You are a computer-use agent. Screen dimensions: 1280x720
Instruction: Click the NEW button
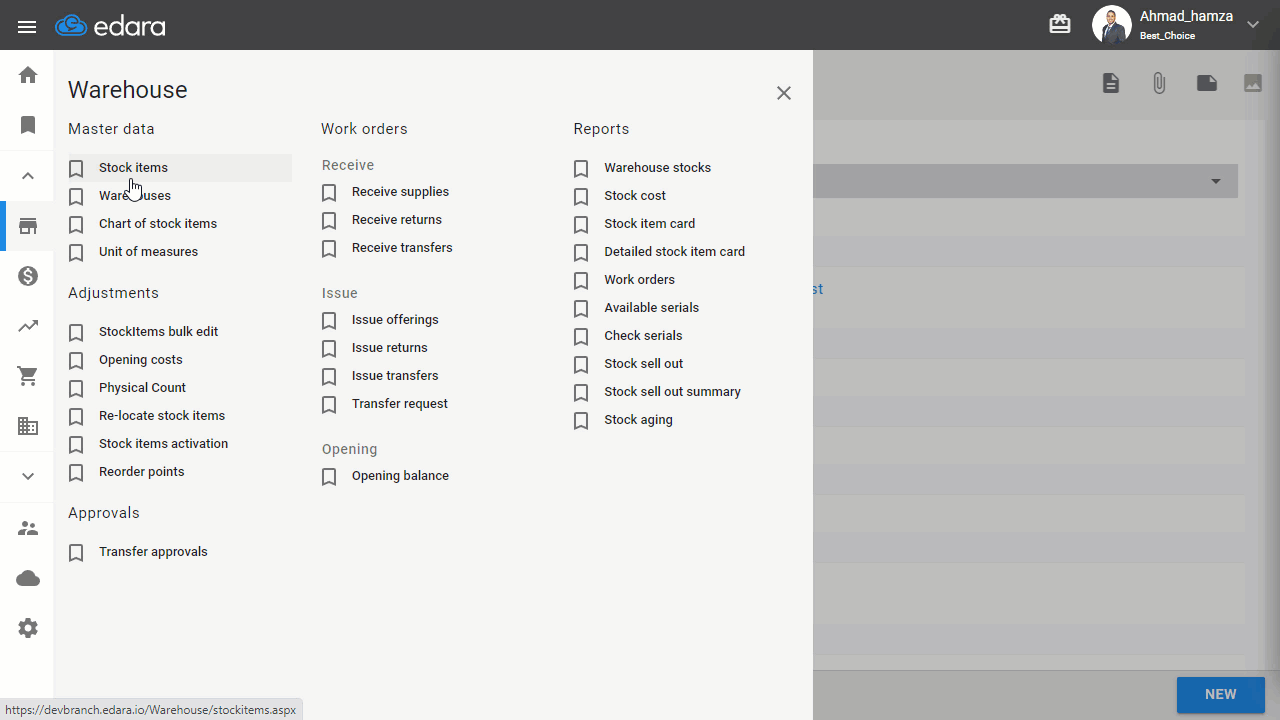(1221, 694)
